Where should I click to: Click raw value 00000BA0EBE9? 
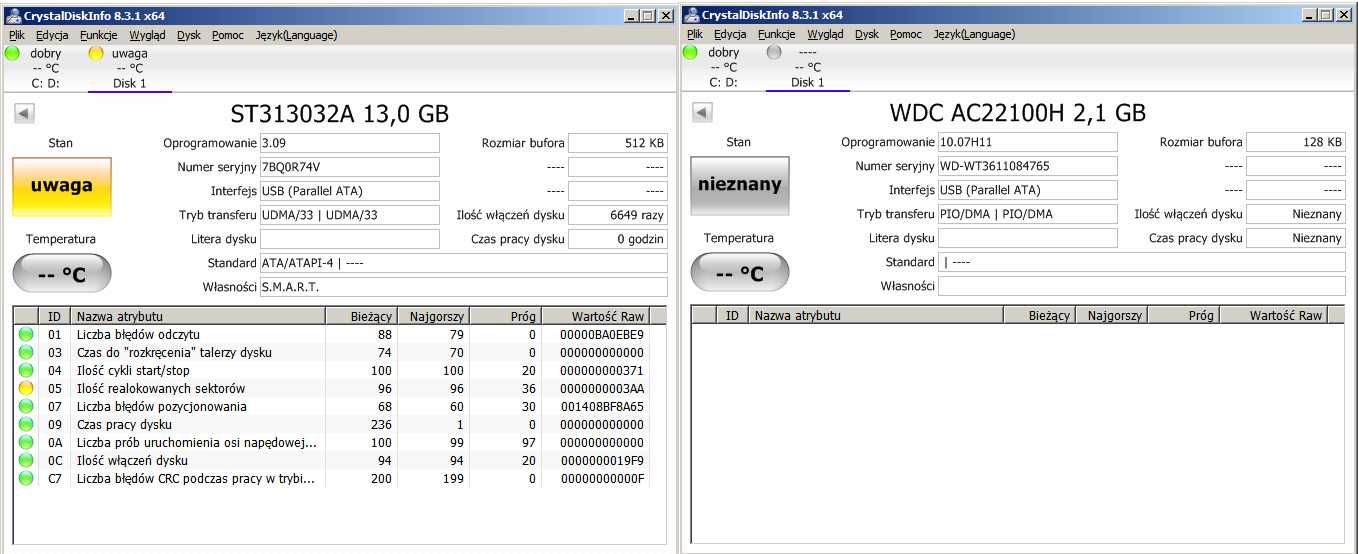click(602, 334)
